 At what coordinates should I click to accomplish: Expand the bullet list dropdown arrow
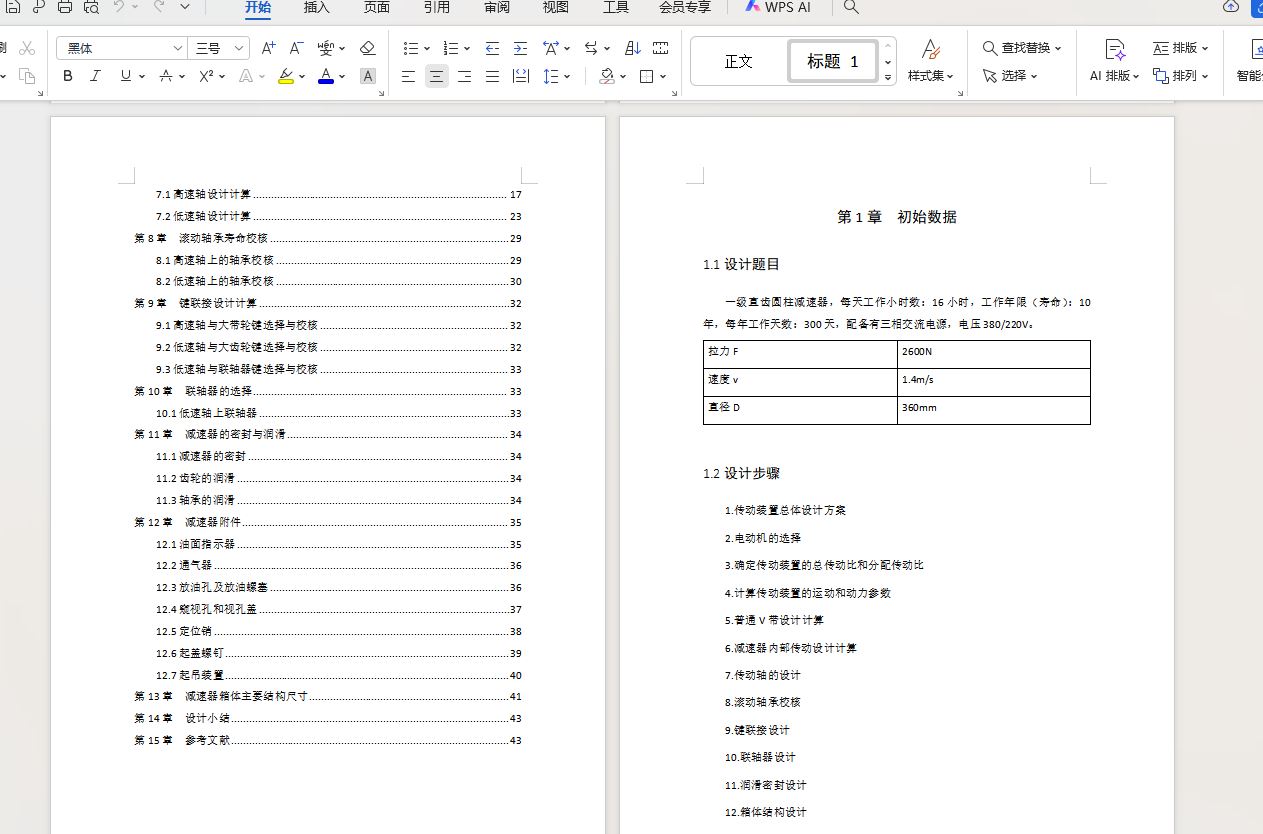tap(427, 48)
